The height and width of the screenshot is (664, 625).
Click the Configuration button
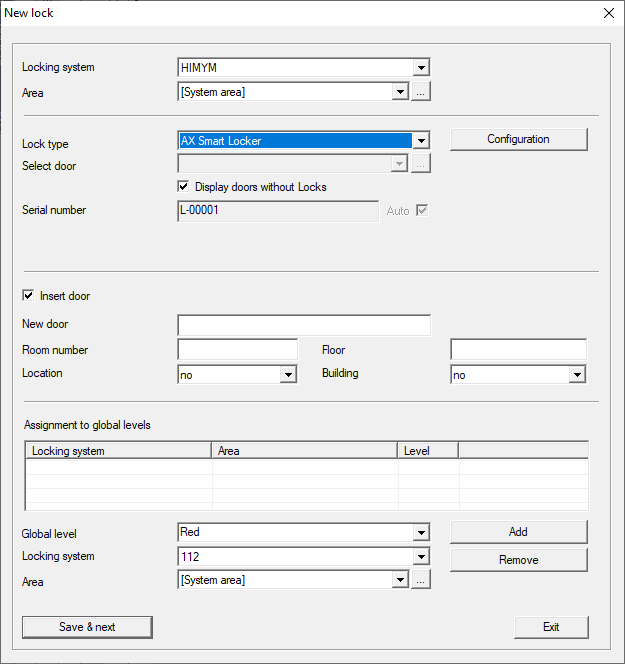(518, 140)
